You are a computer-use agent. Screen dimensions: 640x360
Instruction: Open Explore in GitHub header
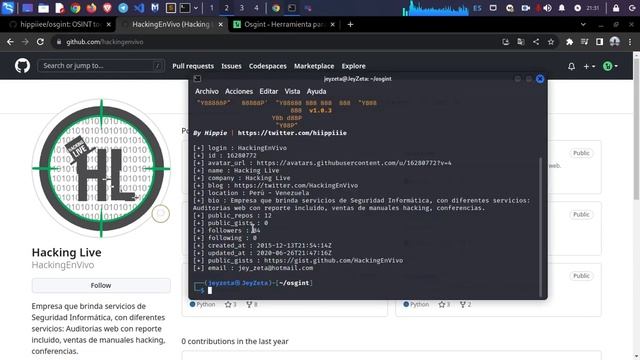[353, 66]
